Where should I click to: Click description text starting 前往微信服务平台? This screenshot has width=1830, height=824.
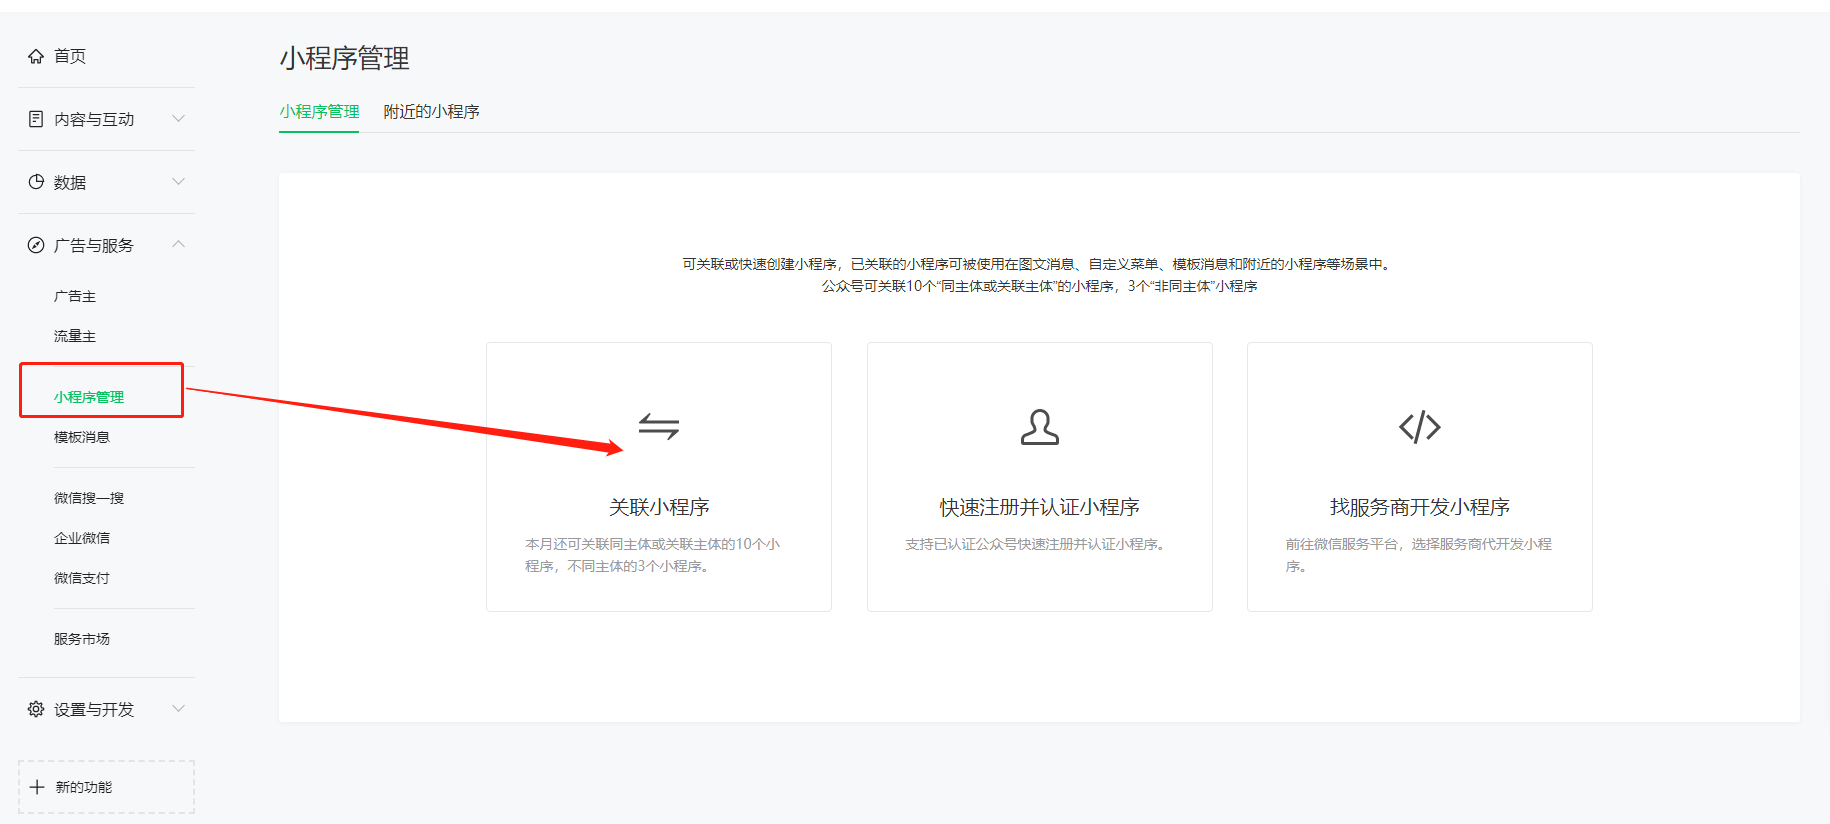(x=1419, y=555)
